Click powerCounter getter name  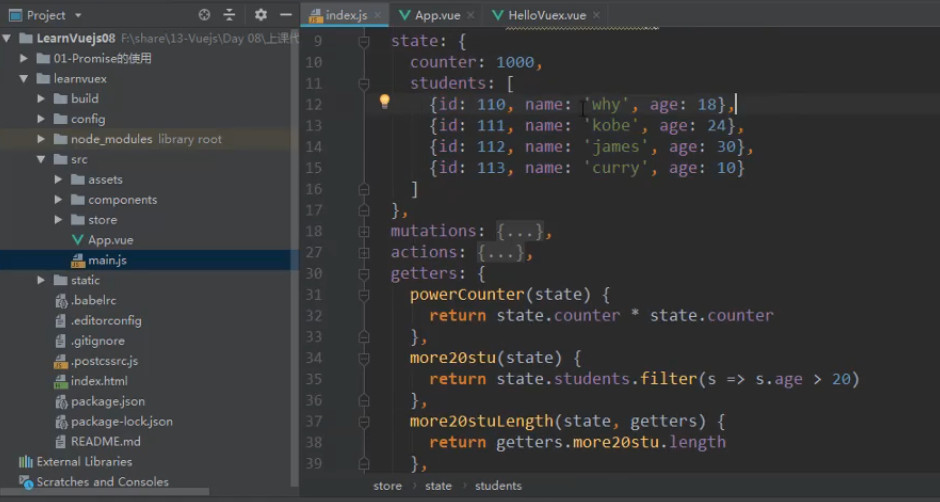pos(467,294)
